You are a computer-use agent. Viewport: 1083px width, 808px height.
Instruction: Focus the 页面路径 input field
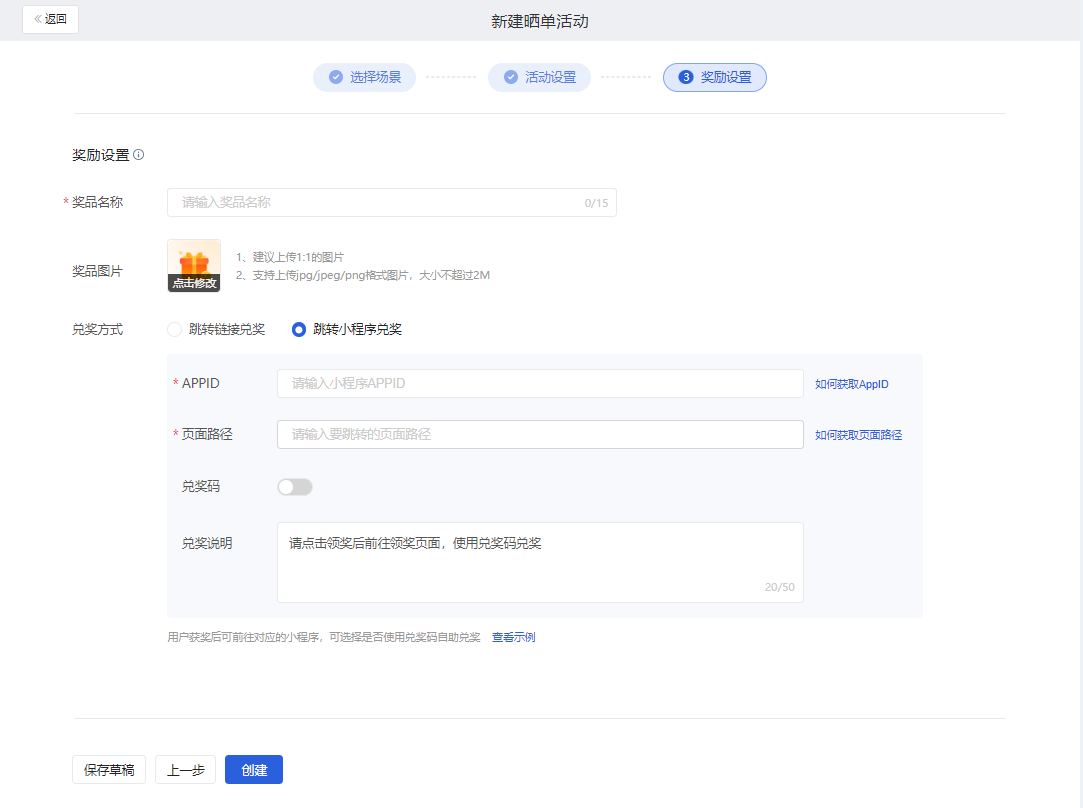540,434
